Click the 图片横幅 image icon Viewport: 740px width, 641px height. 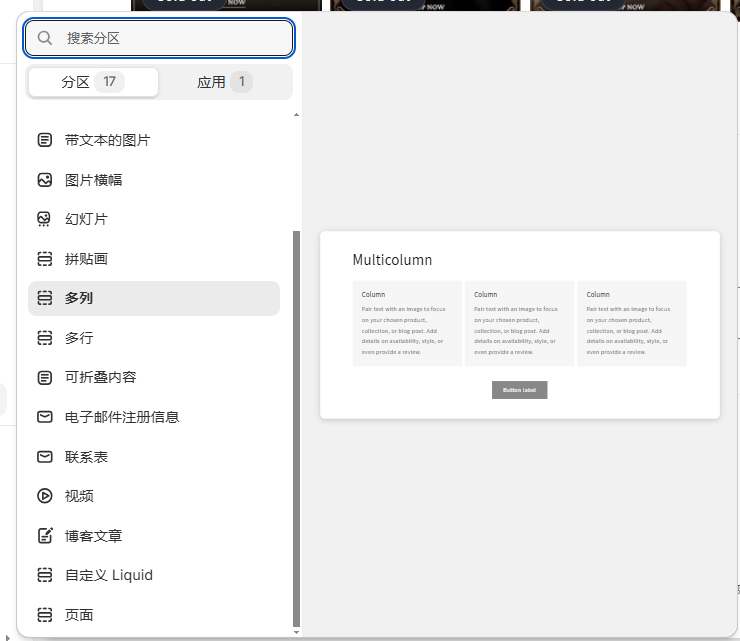(44, 180)
